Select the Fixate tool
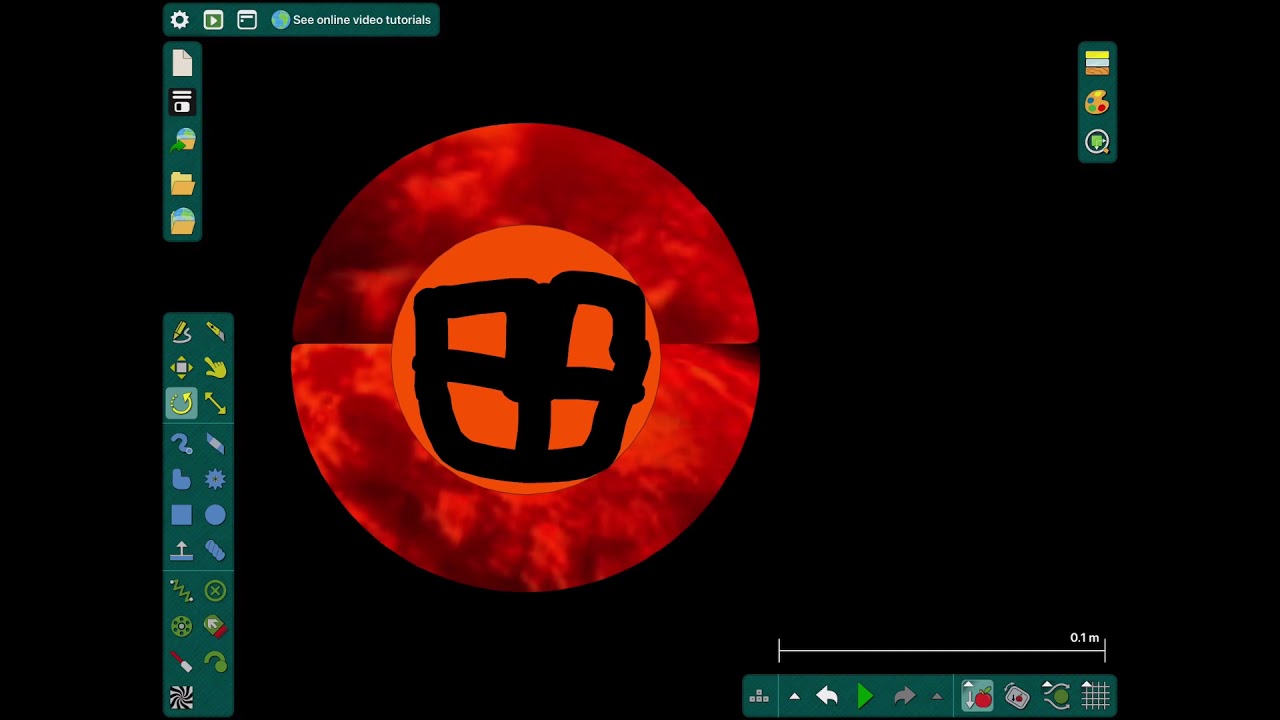This screenshot has height=720, width=1280. [x=215, y=591]
